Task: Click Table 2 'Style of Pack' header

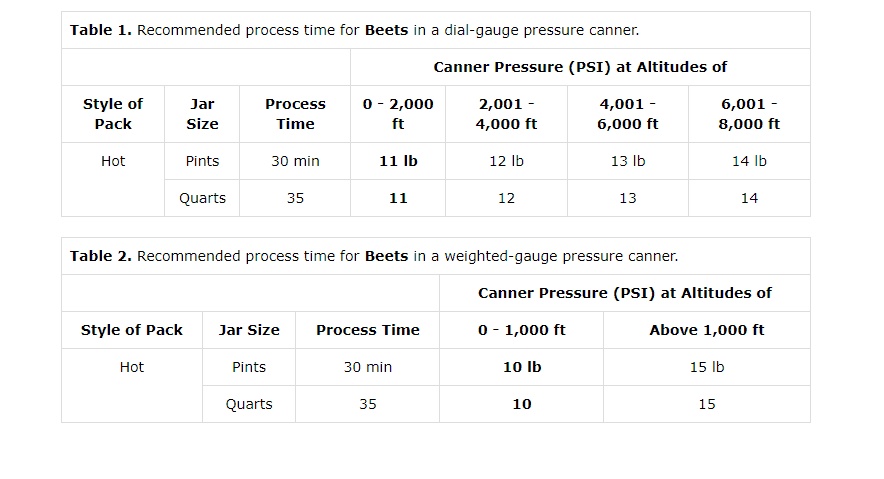Action: click(x=132, y=330)
